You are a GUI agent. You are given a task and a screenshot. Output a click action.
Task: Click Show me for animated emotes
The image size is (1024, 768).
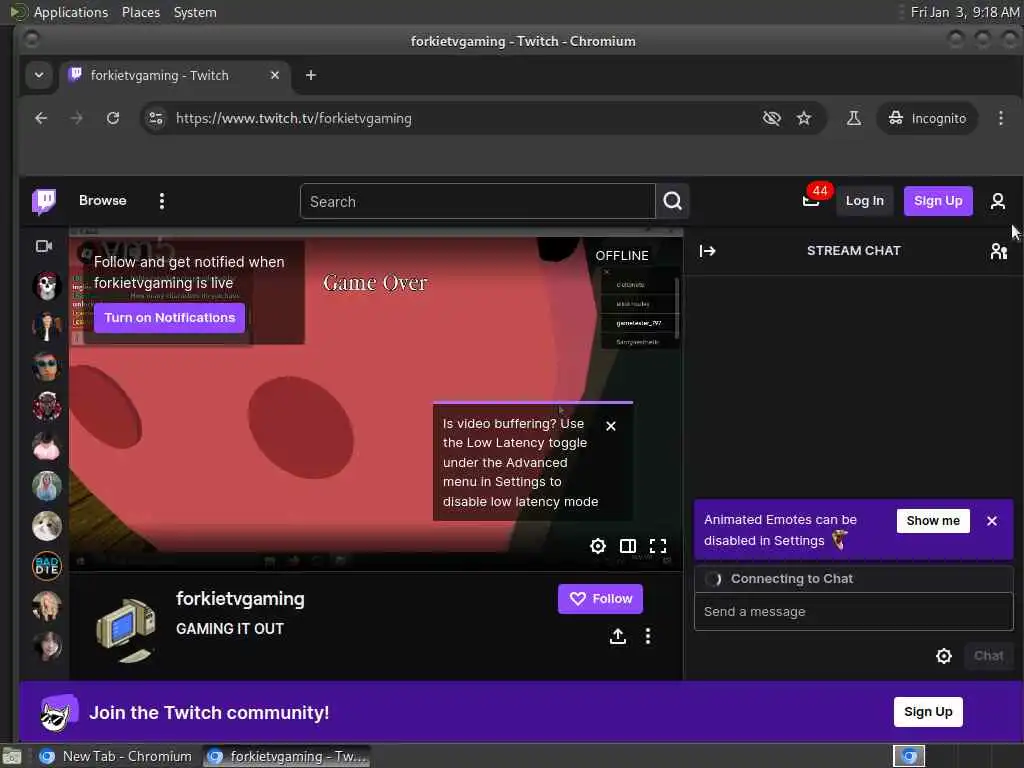933,520
